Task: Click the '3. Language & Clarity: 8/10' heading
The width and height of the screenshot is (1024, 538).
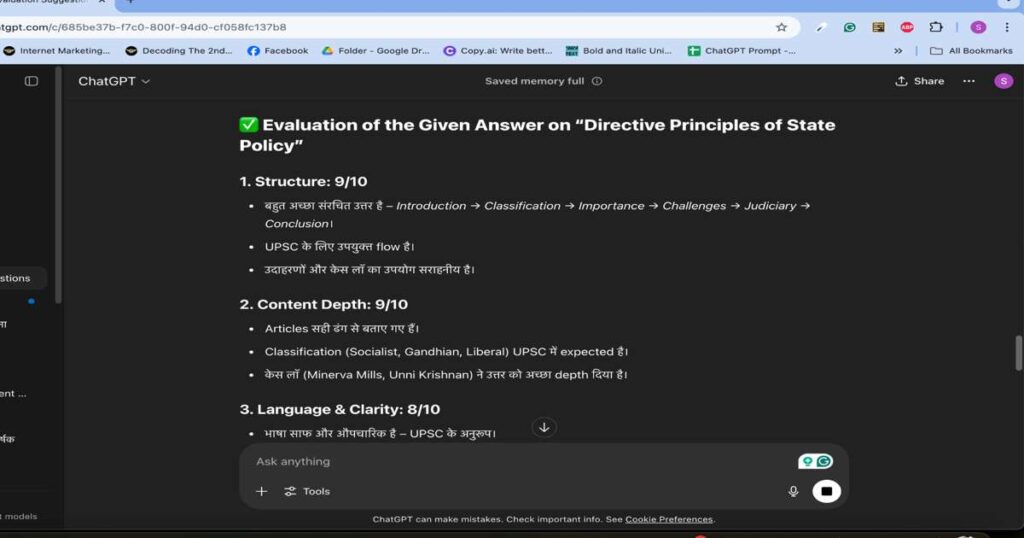Action: coord(340,409)
